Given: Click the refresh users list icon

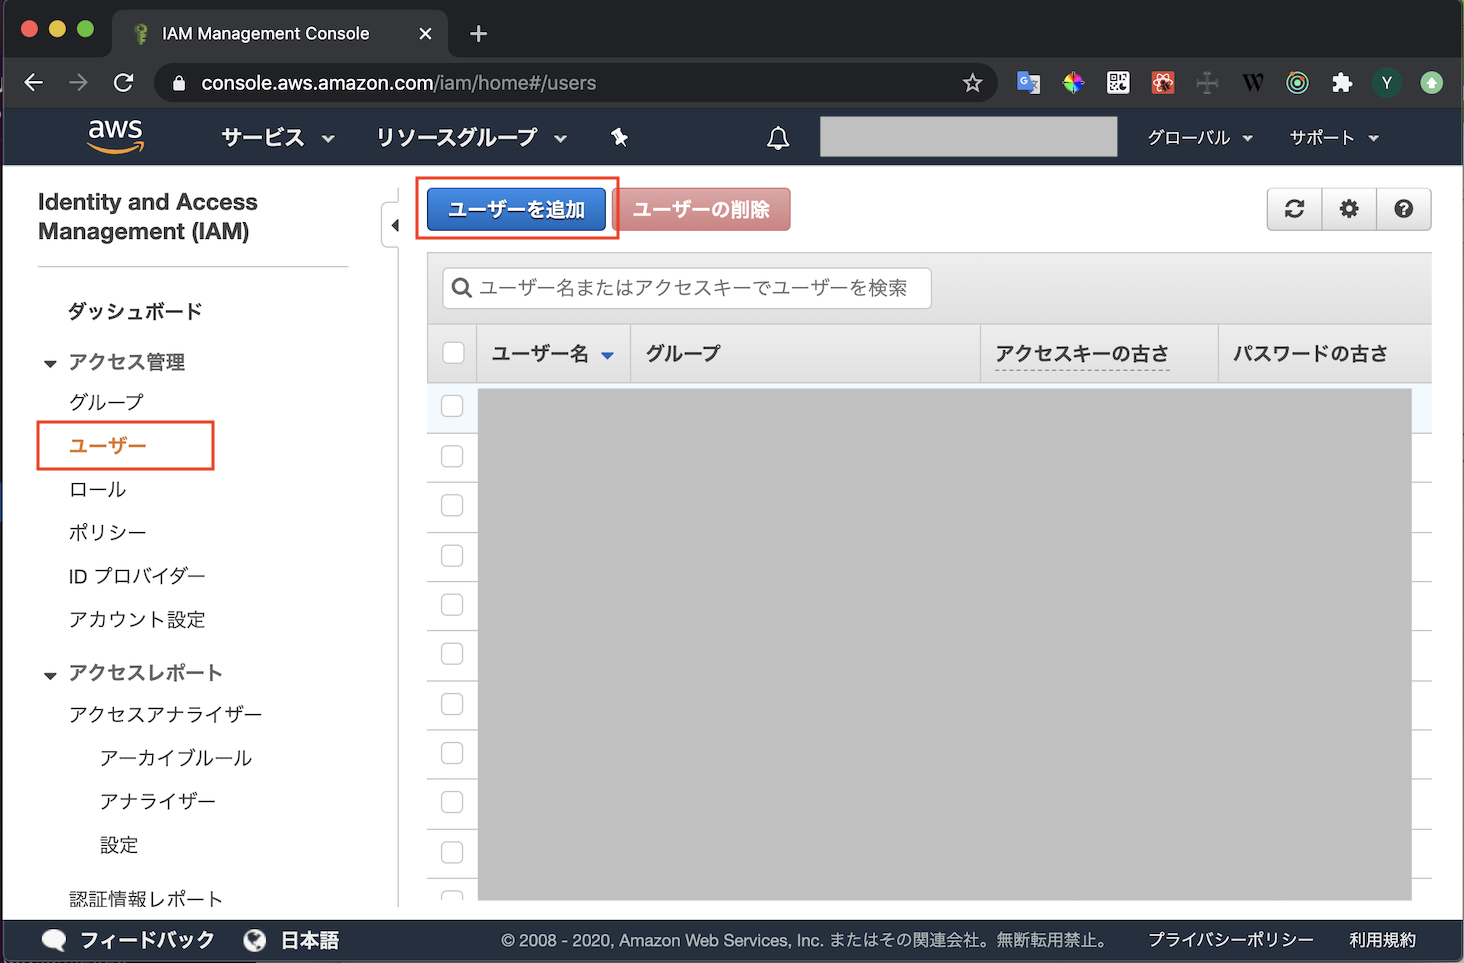Looking at the screenshot, I should (x=1294, y=209).
